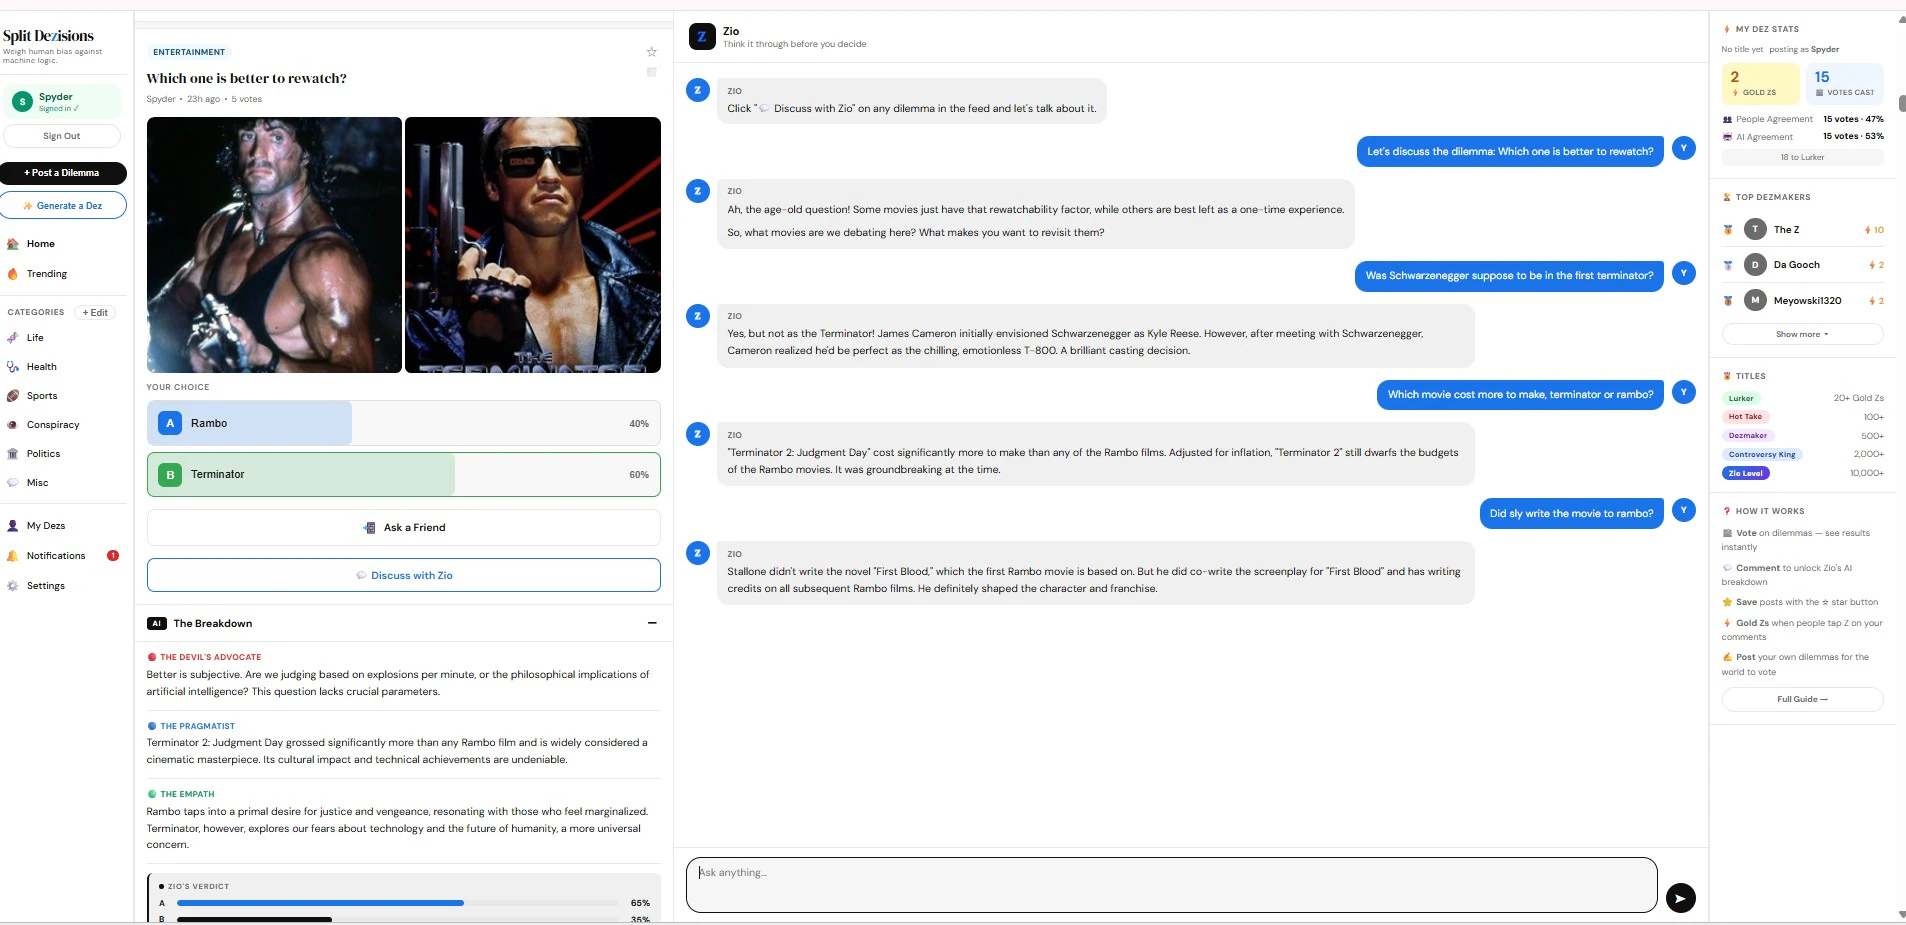Click Generate a Dez button
The height and width of the screenshot is (925, 1906).
click(63, 206)
